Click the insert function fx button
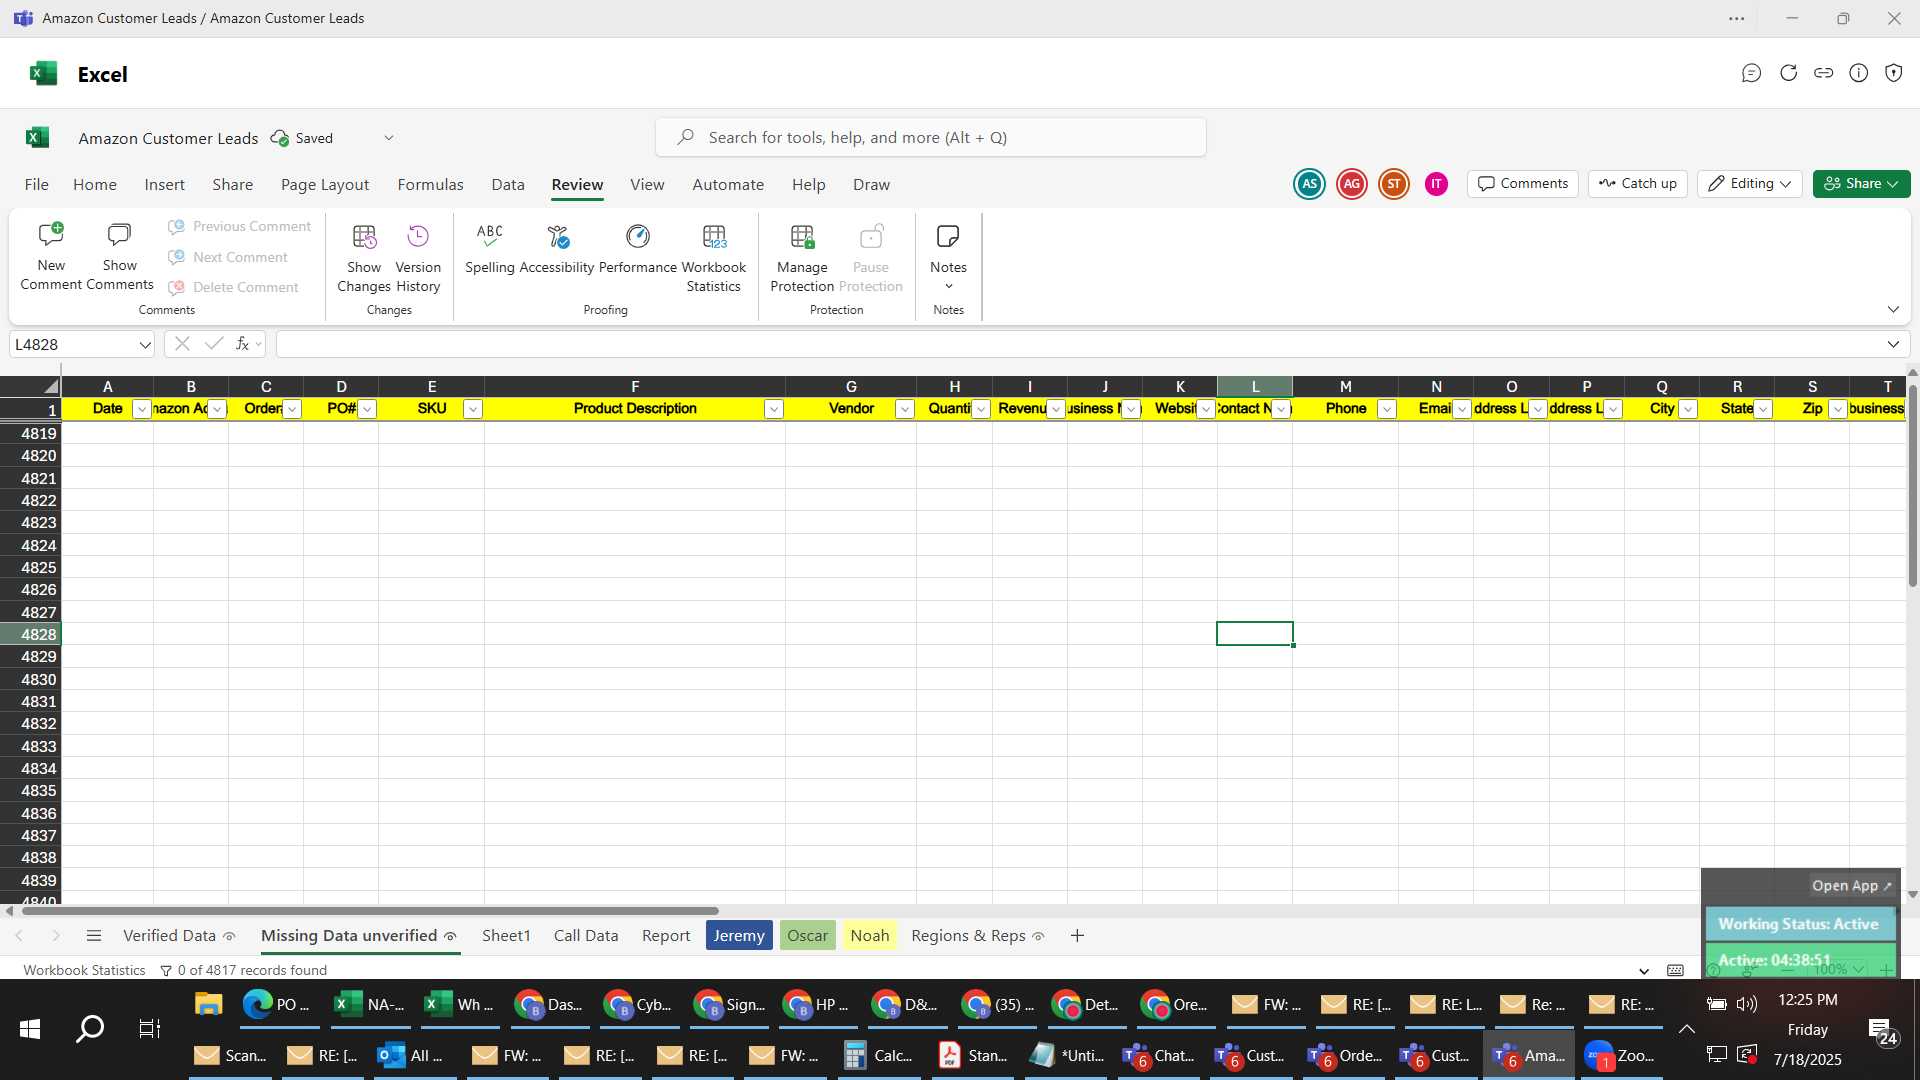This screenshot has height=1080, width=1920. [x=242, y=344]
